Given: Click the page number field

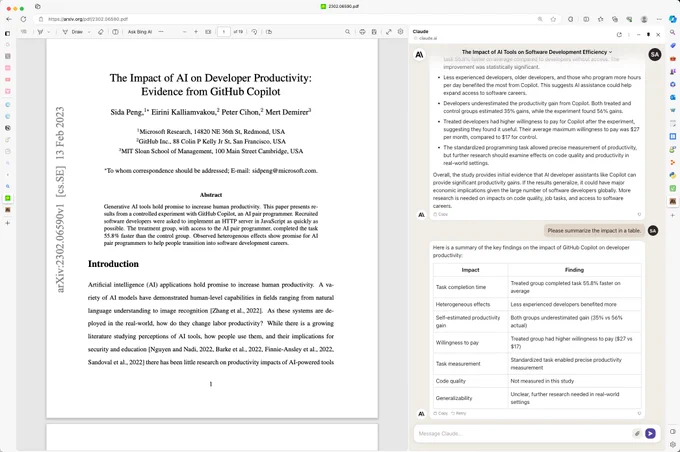Looking at the screenshot, I should pos(224,32).
